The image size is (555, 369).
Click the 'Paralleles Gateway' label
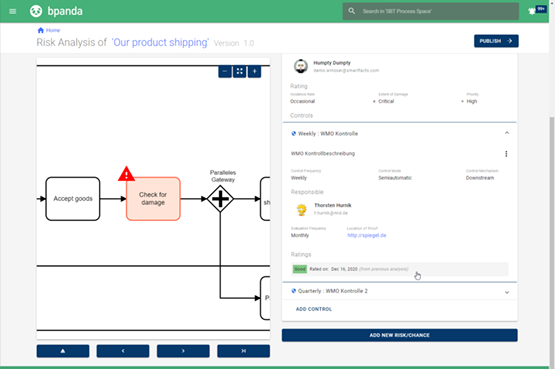tap(223, 176)
